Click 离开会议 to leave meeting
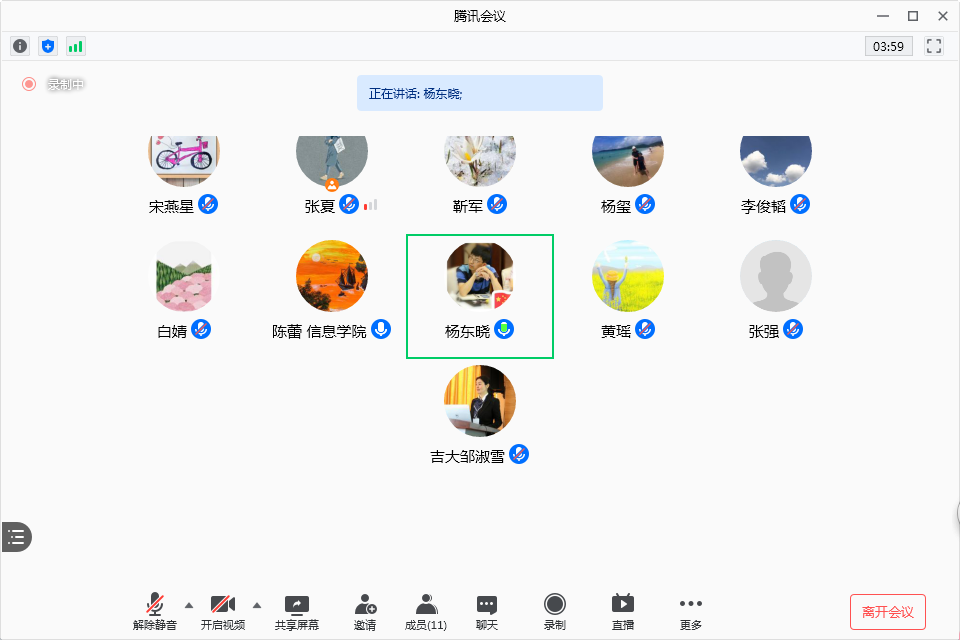Screen dimensions: 960x640 (888, 611)
